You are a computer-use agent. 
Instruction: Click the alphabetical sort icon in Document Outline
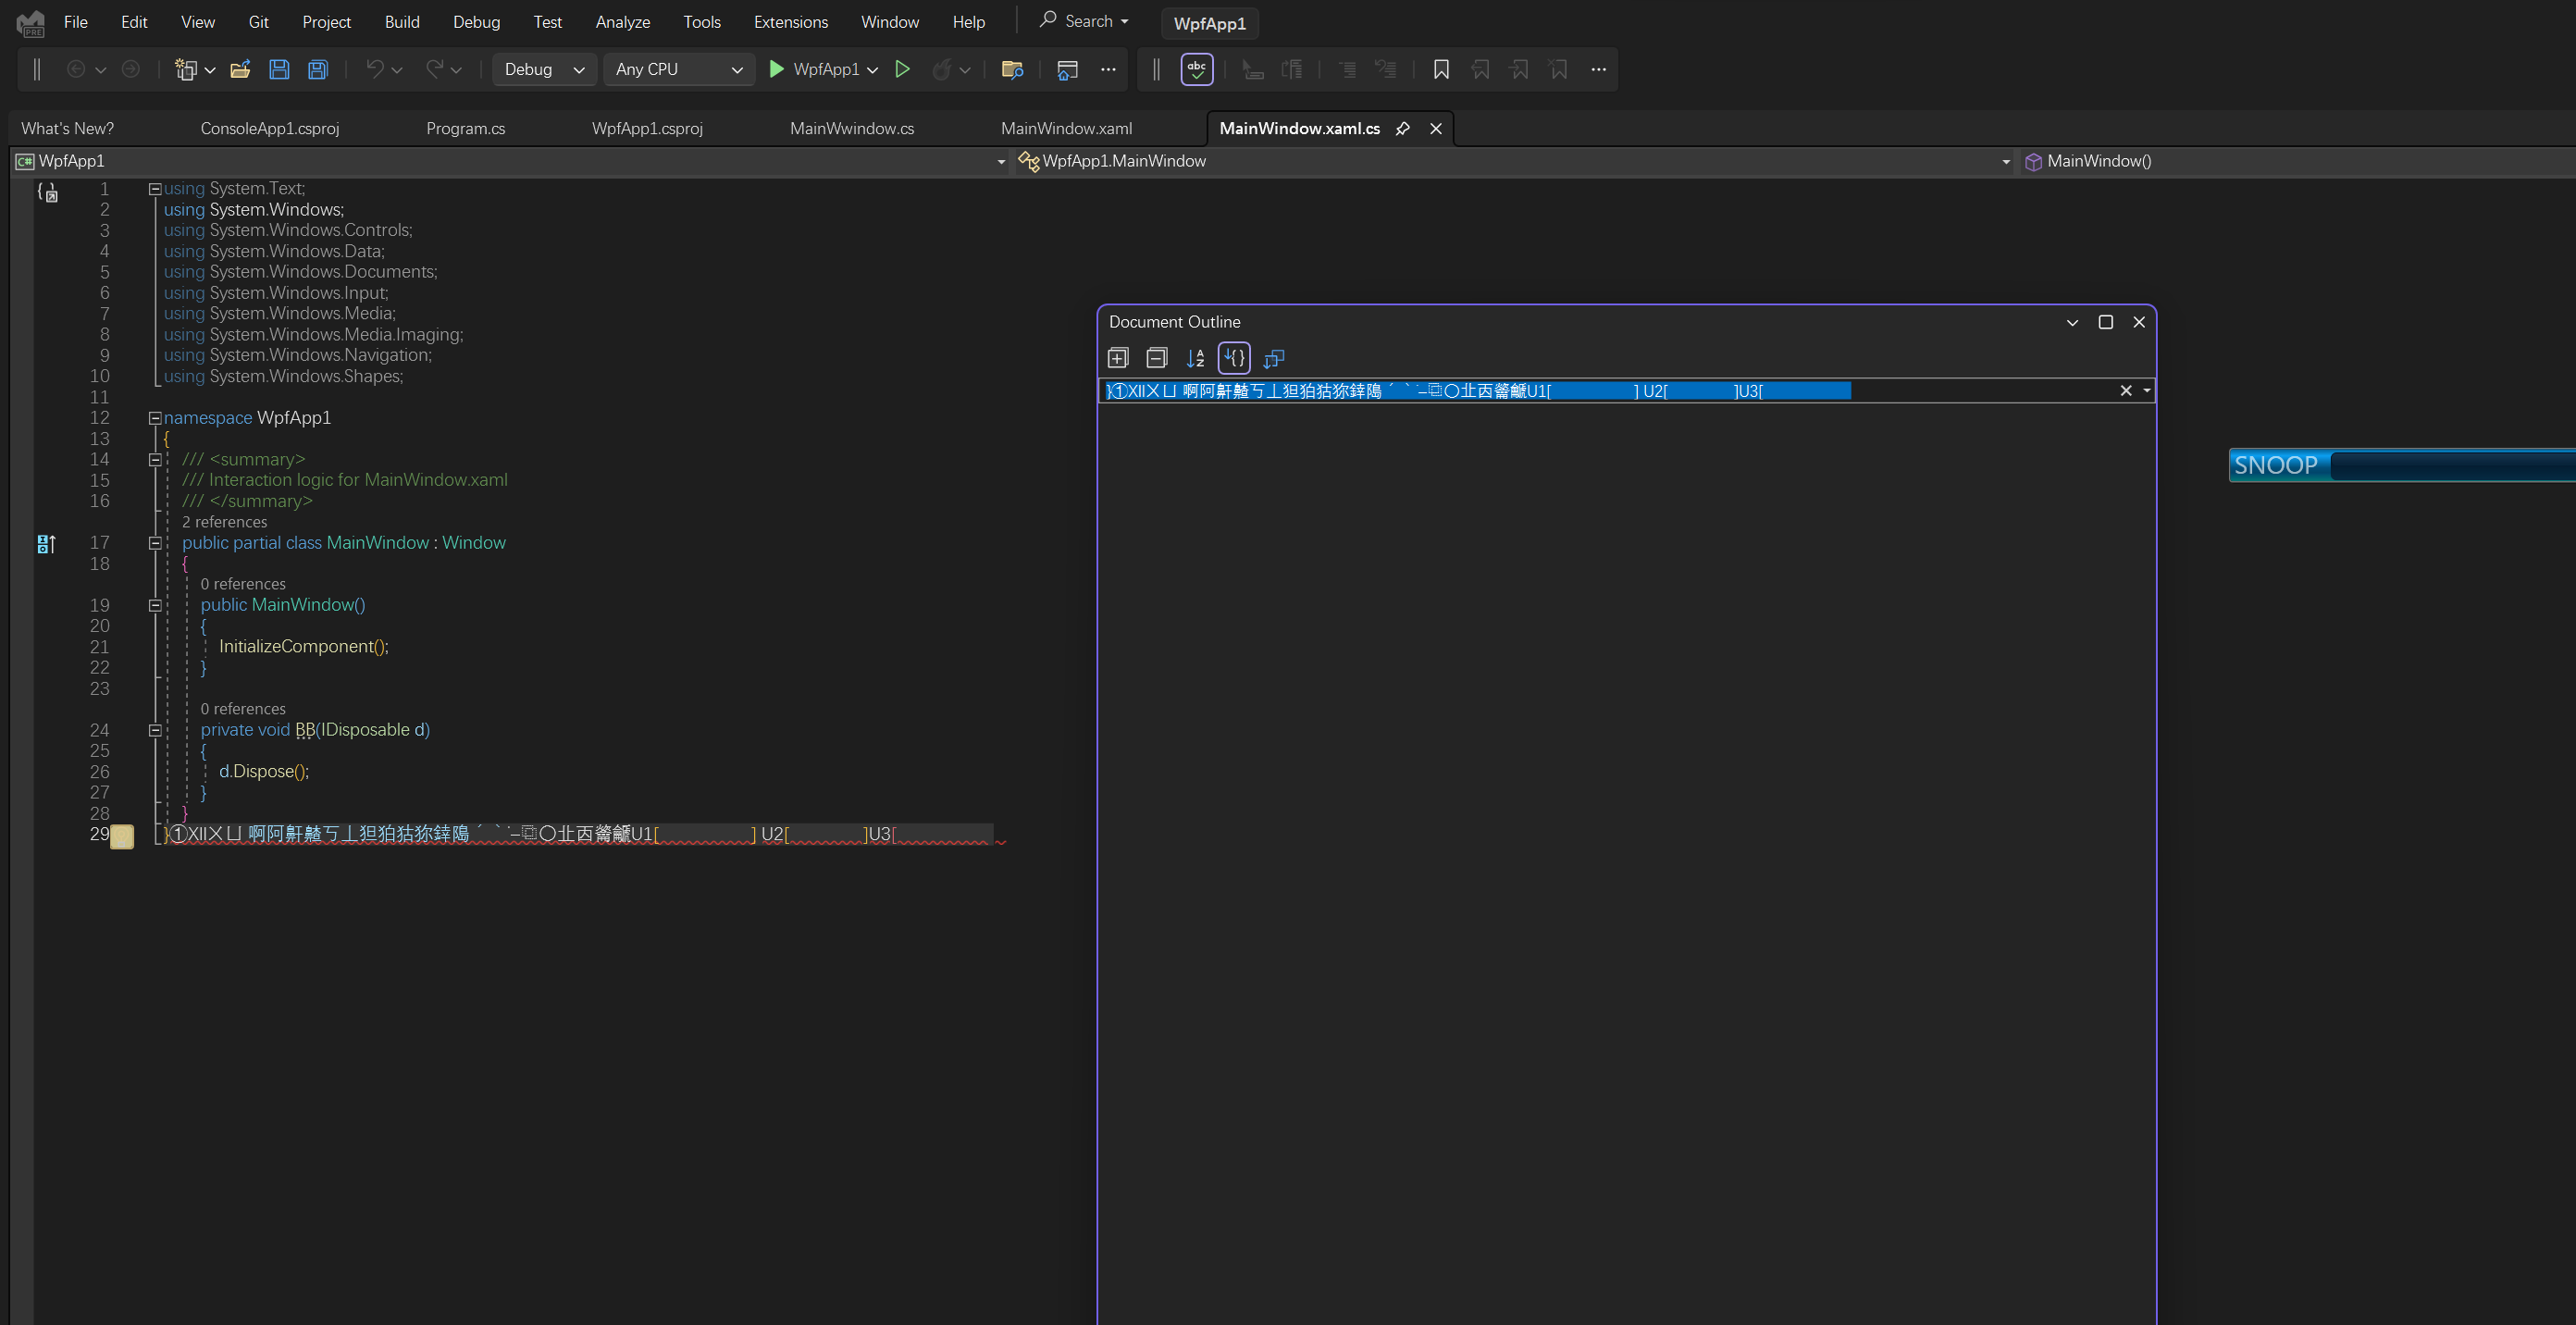pos(1196,358)
